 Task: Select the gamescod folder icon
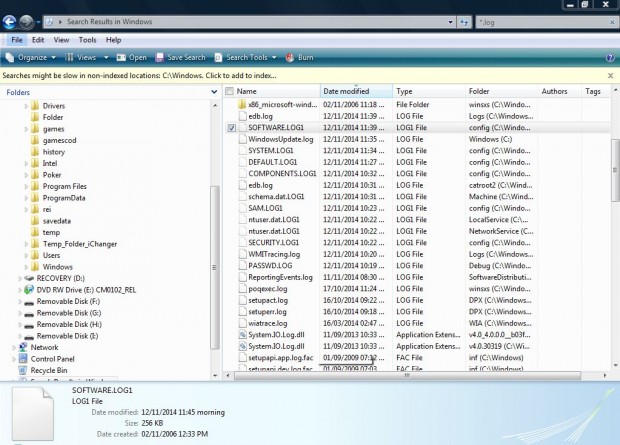tap(35, 140)
